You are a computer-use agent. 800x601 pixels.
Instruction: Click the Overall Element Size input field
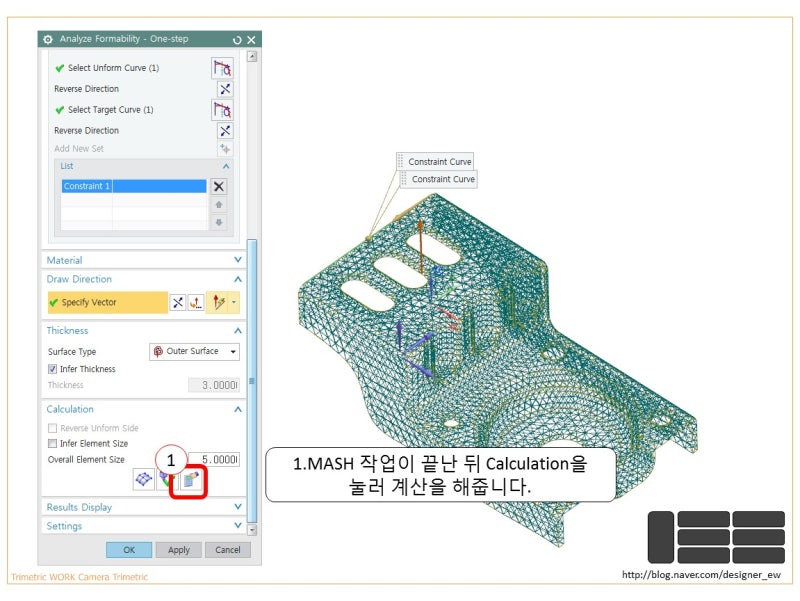pyautogui.click(x=214, y=460)
